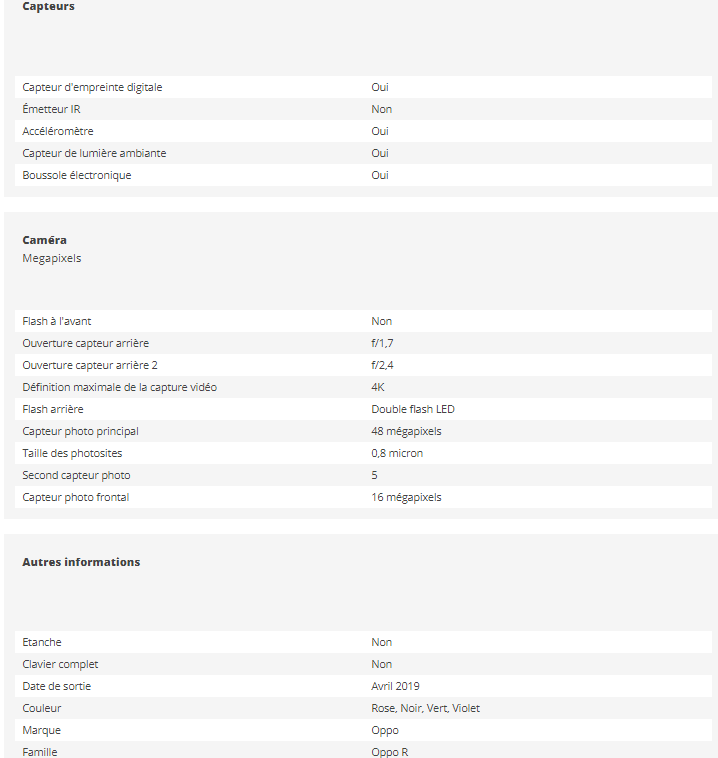This screenshot has height=758, width=718.
Task: Click the Megapixels subtitle under Caméra
Action: (52, 258)
